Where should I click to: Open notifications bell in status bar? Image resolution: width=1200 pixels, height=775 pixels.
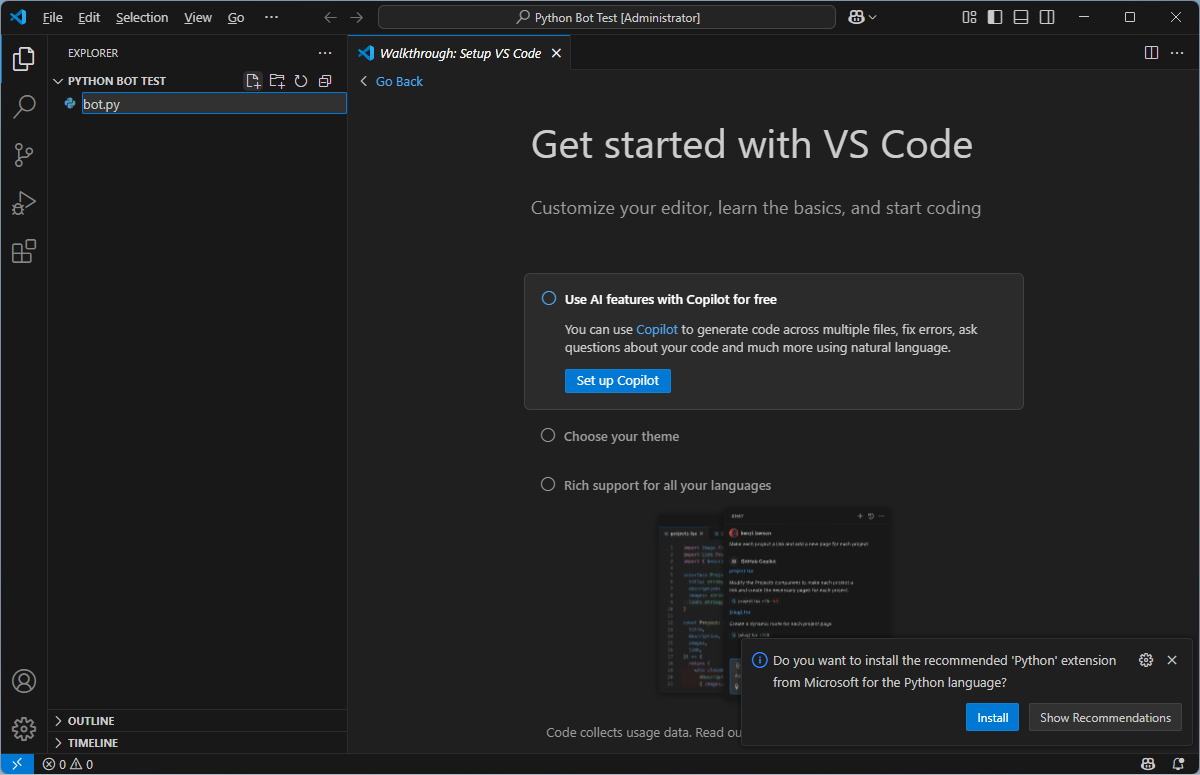1178,764
